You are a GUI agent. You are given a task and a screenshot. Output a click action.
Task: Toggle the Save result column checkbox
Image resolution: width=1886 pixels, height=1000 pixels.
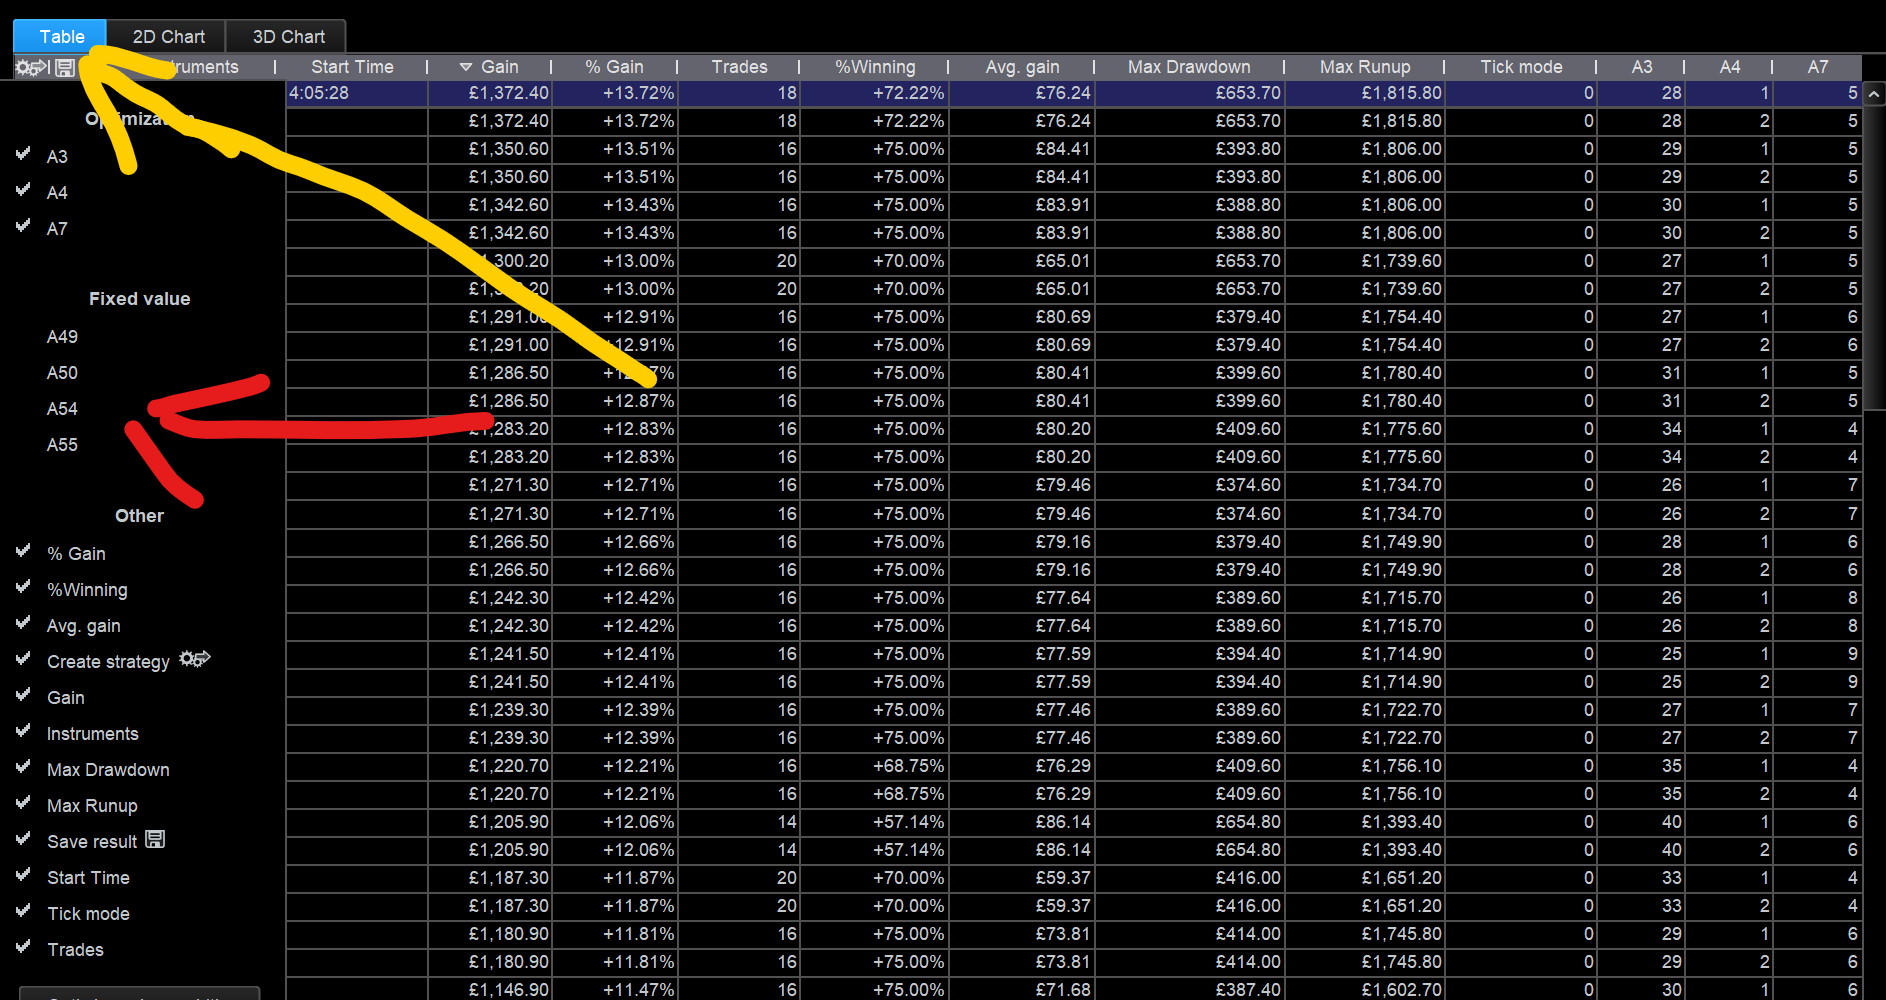pyautogui.click(x=23, y=839)
